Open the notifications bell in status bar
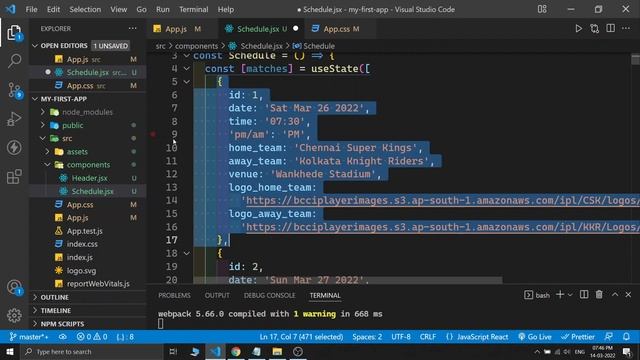This screenshot has height=360, width=640. coord(626,337)
